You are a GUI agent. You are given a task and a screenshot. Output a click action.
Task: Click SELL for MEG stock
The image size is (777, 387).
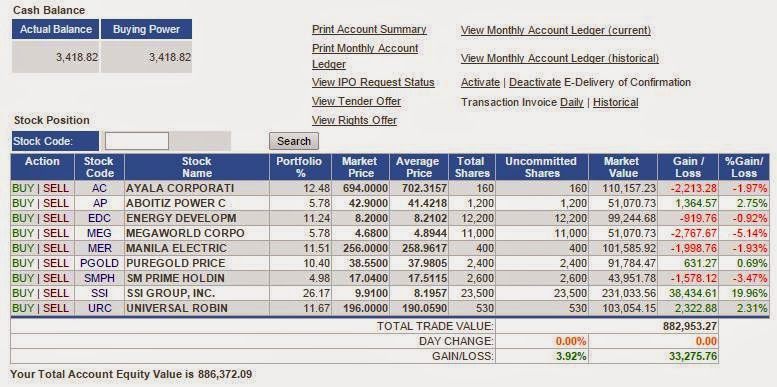pyautogui.click(x=56, y=233)
